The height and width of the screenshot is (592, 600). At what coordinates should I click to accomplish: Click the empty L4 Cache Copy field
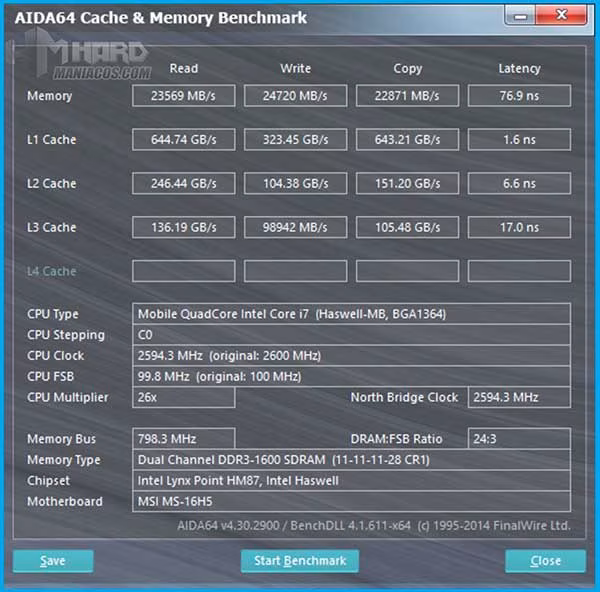click(x=408, y=271)
